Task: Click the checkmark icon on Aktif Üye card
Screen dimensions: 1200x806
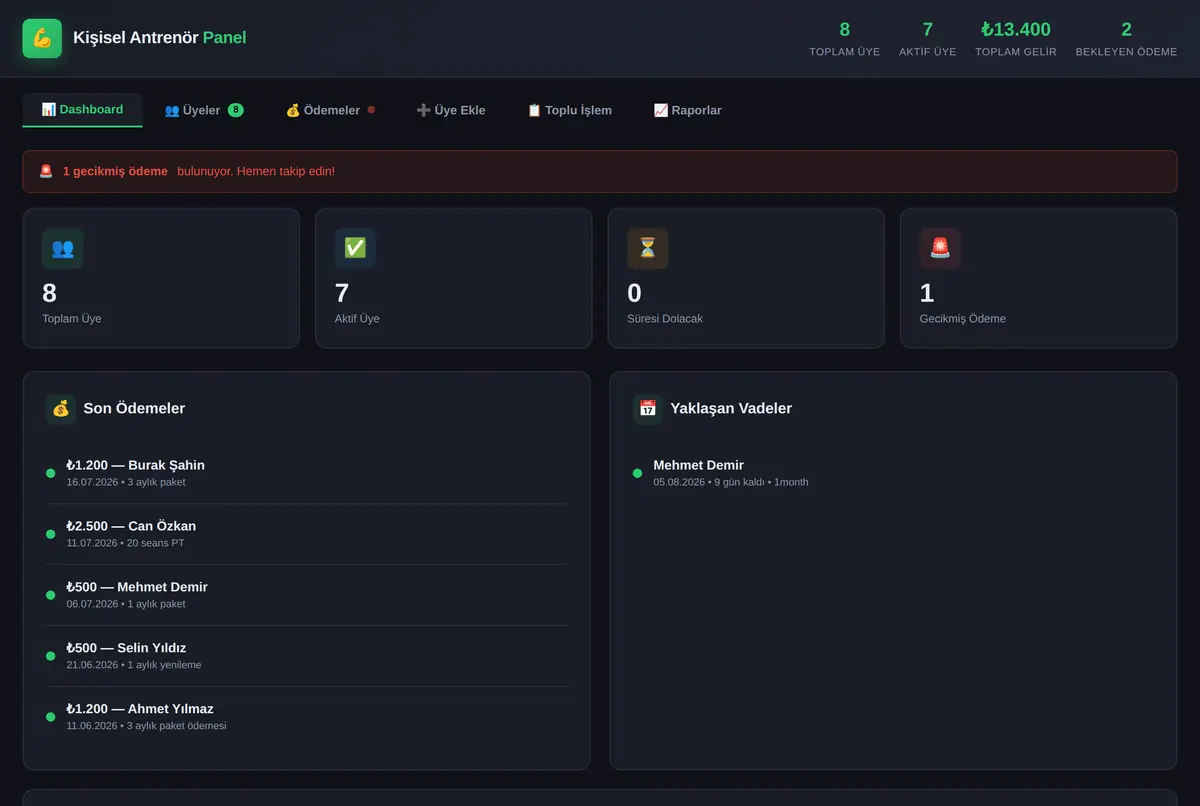Action: 355,248
